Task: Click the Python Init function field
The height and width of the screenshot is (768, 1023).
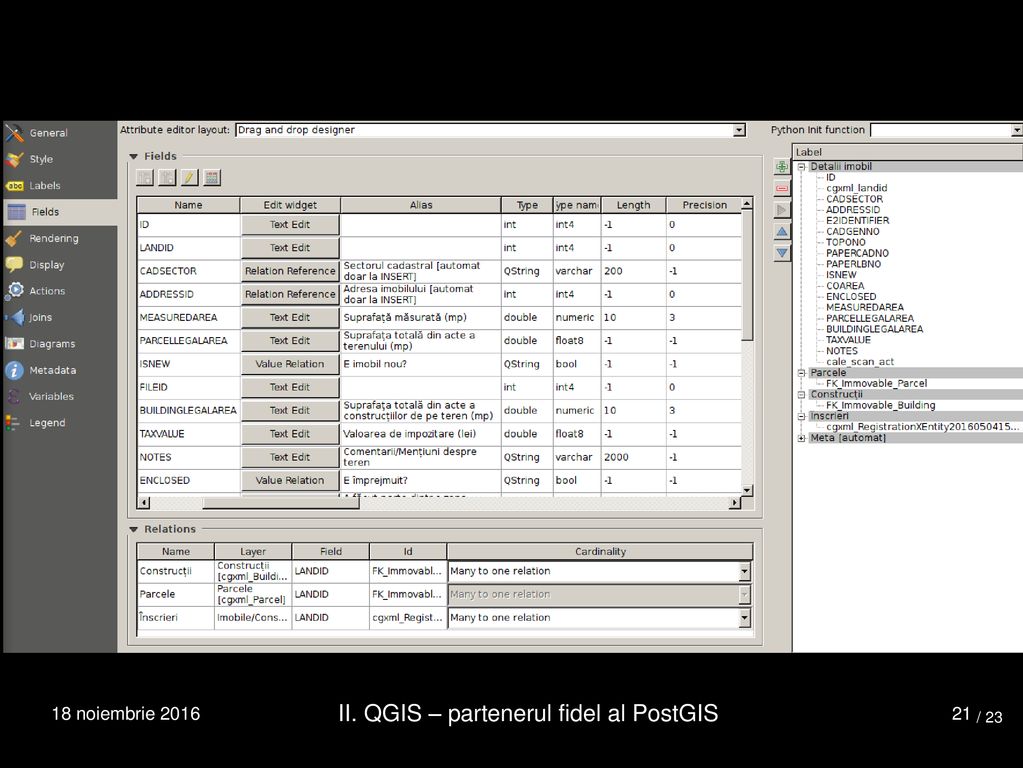Action: coord(946,130)
